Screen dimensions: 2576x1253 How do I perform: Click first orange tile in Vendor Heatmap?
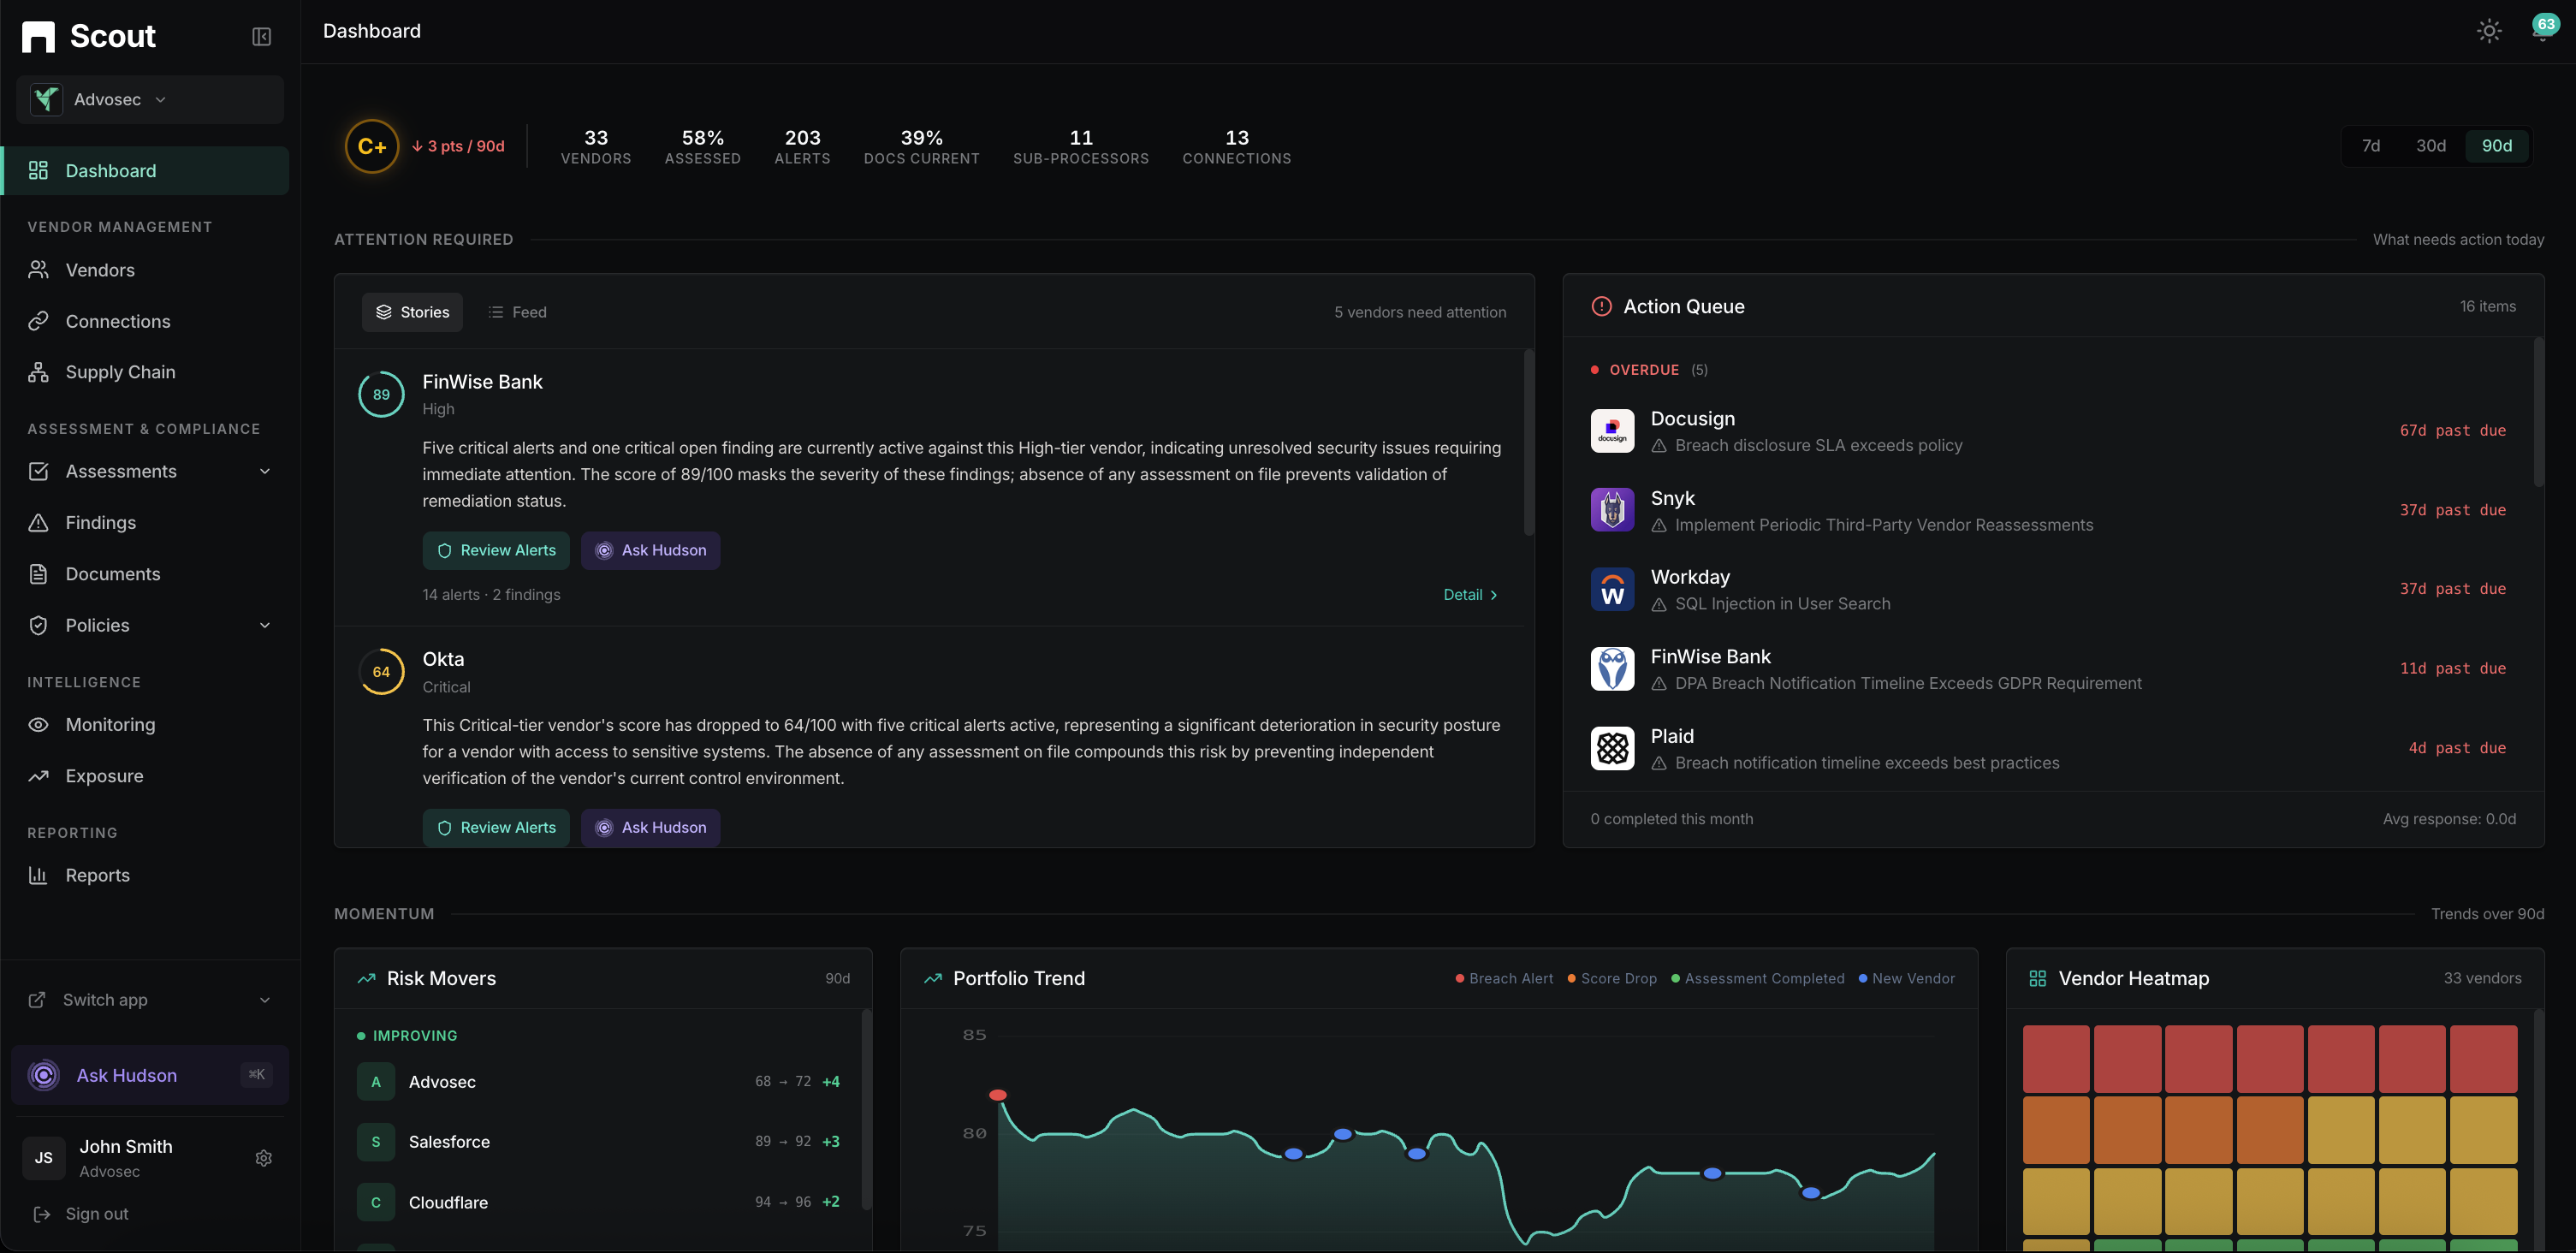[x=2056, y=1130]
